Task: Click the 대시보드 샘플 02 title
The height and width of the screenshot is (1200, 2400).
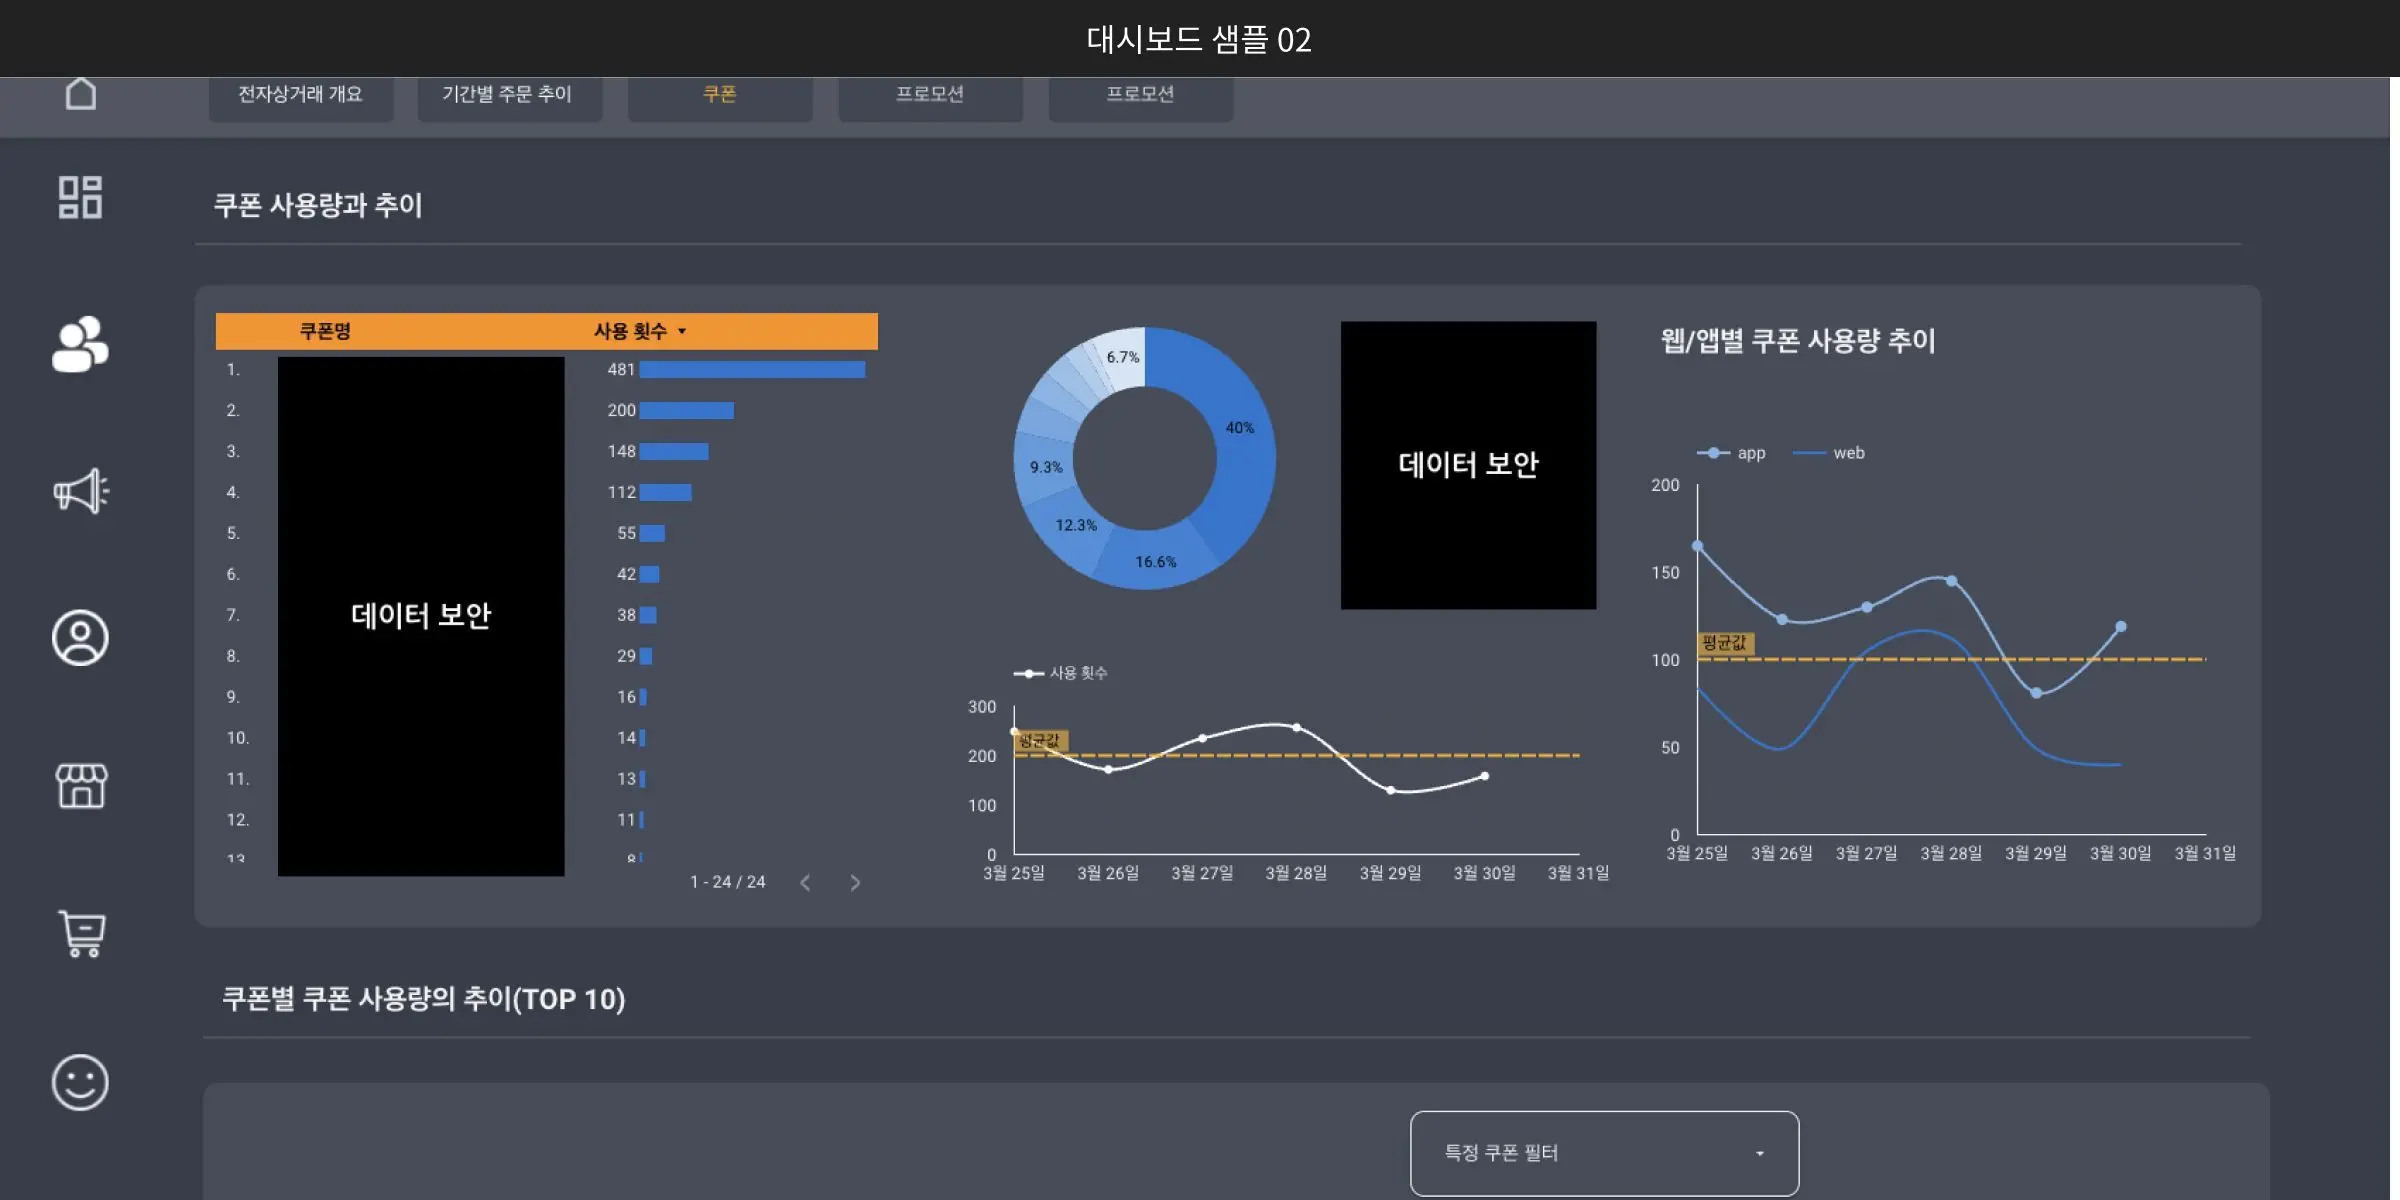Action: 1199,40
